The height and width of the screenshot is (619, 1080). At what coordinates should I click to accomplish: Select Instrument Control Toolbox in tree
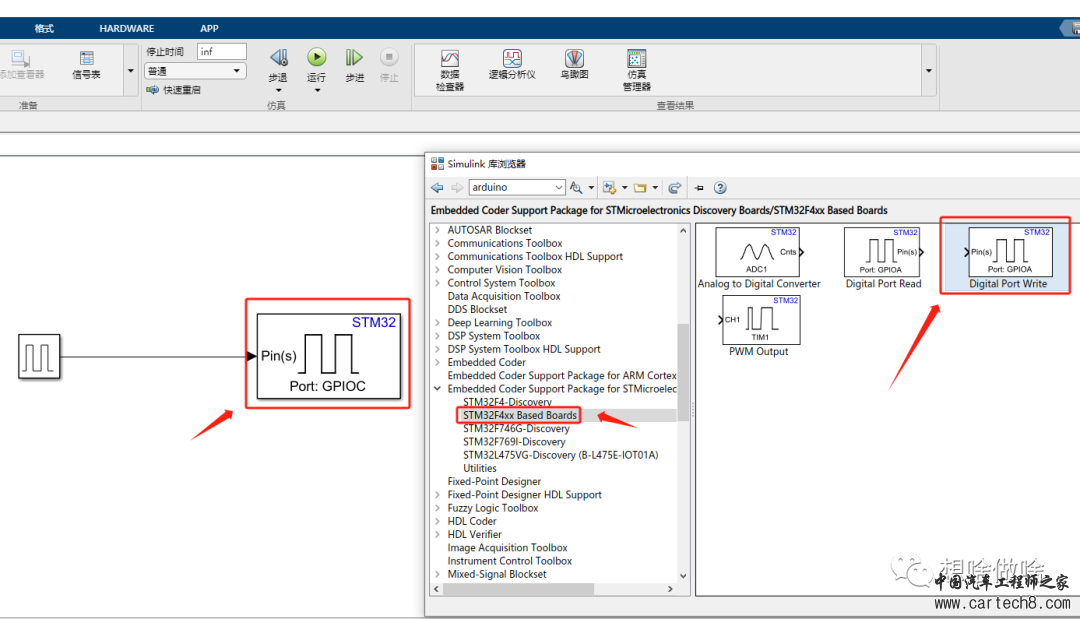(509, 560)
